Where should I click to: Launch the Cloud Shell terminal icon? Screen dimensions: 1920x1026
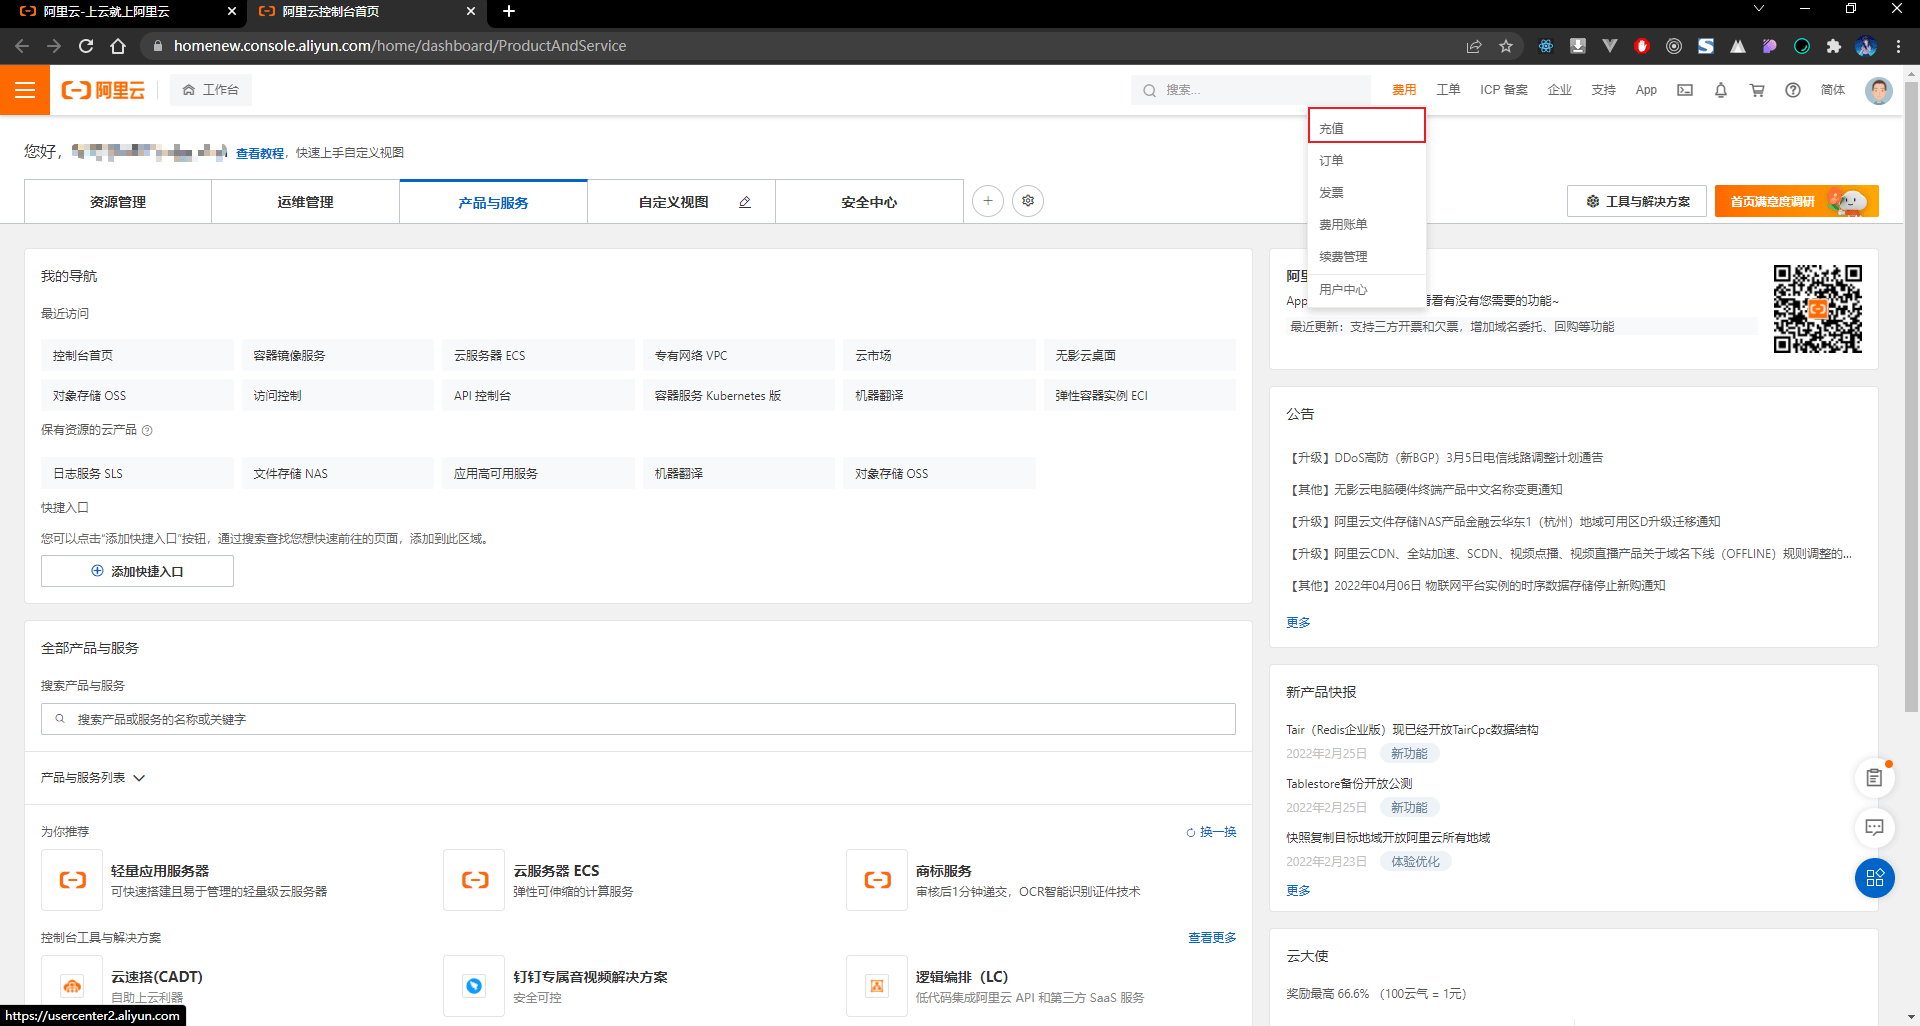click(1685, 90)
